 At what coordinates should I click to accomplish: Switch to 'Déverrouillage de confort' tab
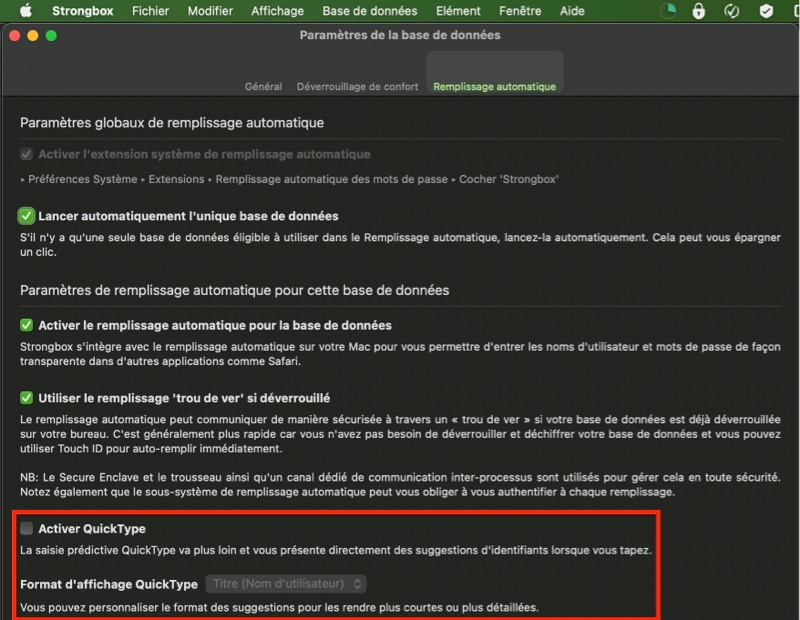click(x=357, y=87)
